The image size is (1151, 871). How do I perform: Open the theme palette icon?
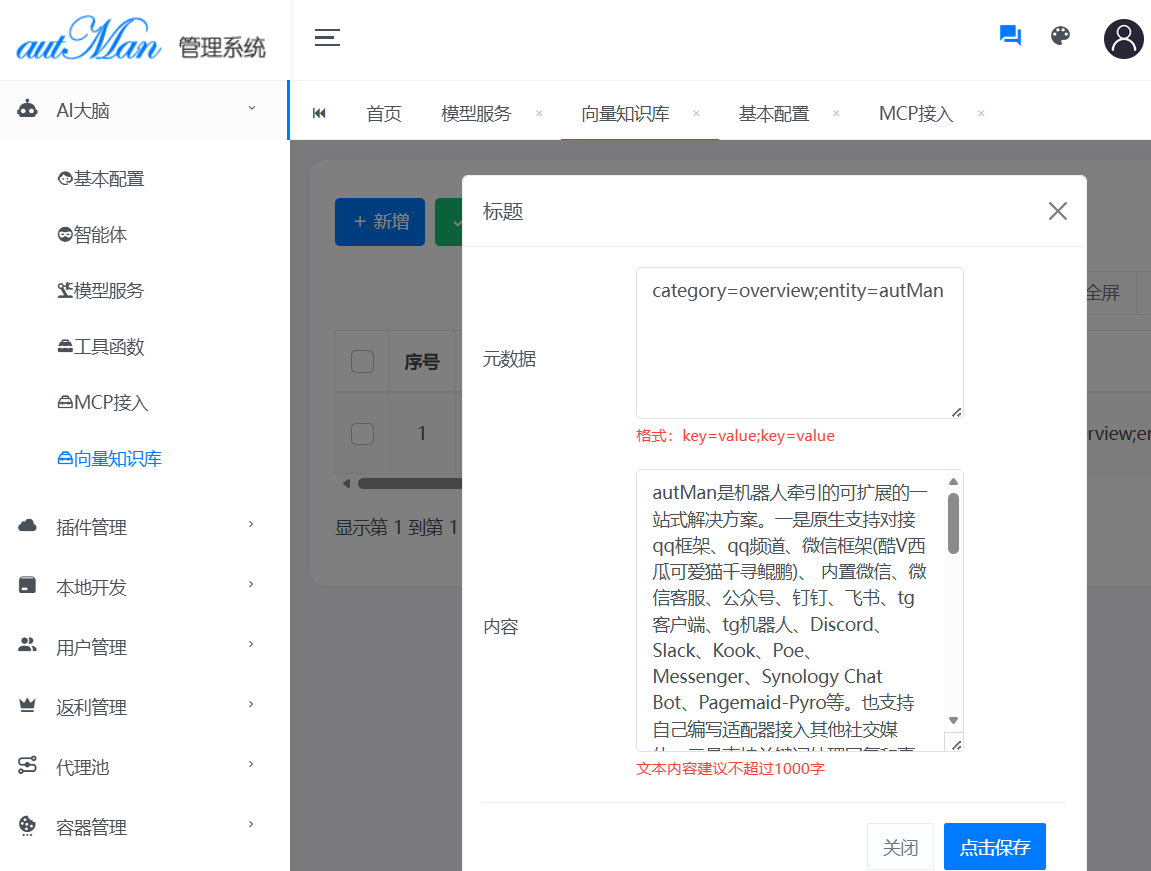[x=1060, y=36]
